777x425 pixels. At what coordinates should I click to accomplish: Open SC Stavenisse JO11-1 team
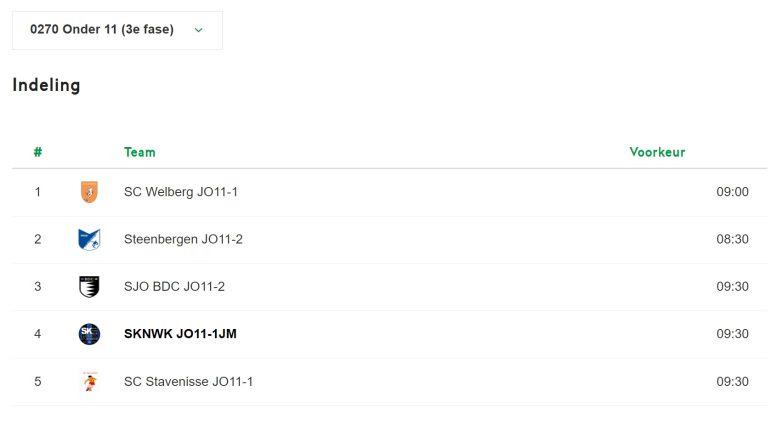point(188,381)
